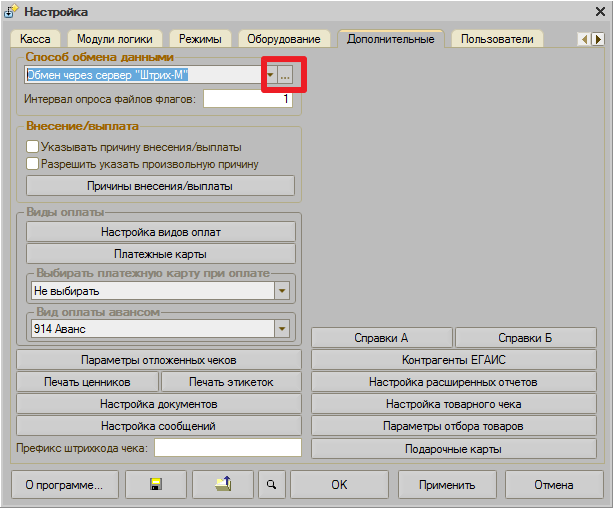Click the flag file polling interval field
The width and height of the screenshot is (613, 508).
point(247,99)
